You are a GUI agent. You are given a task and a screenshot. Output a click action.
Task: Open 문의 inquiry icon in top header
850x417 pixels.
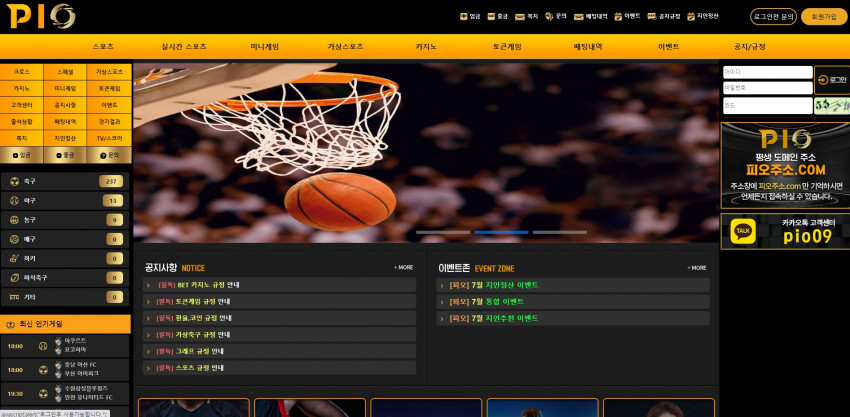556,16
